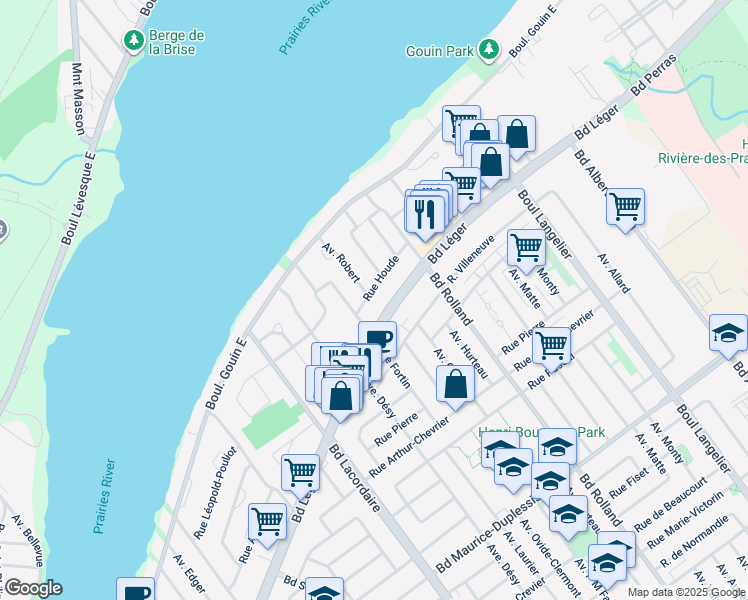This screenshot has width=748, height=600.
Task: Click the Av. Robert street label
Action: point(341,262)
